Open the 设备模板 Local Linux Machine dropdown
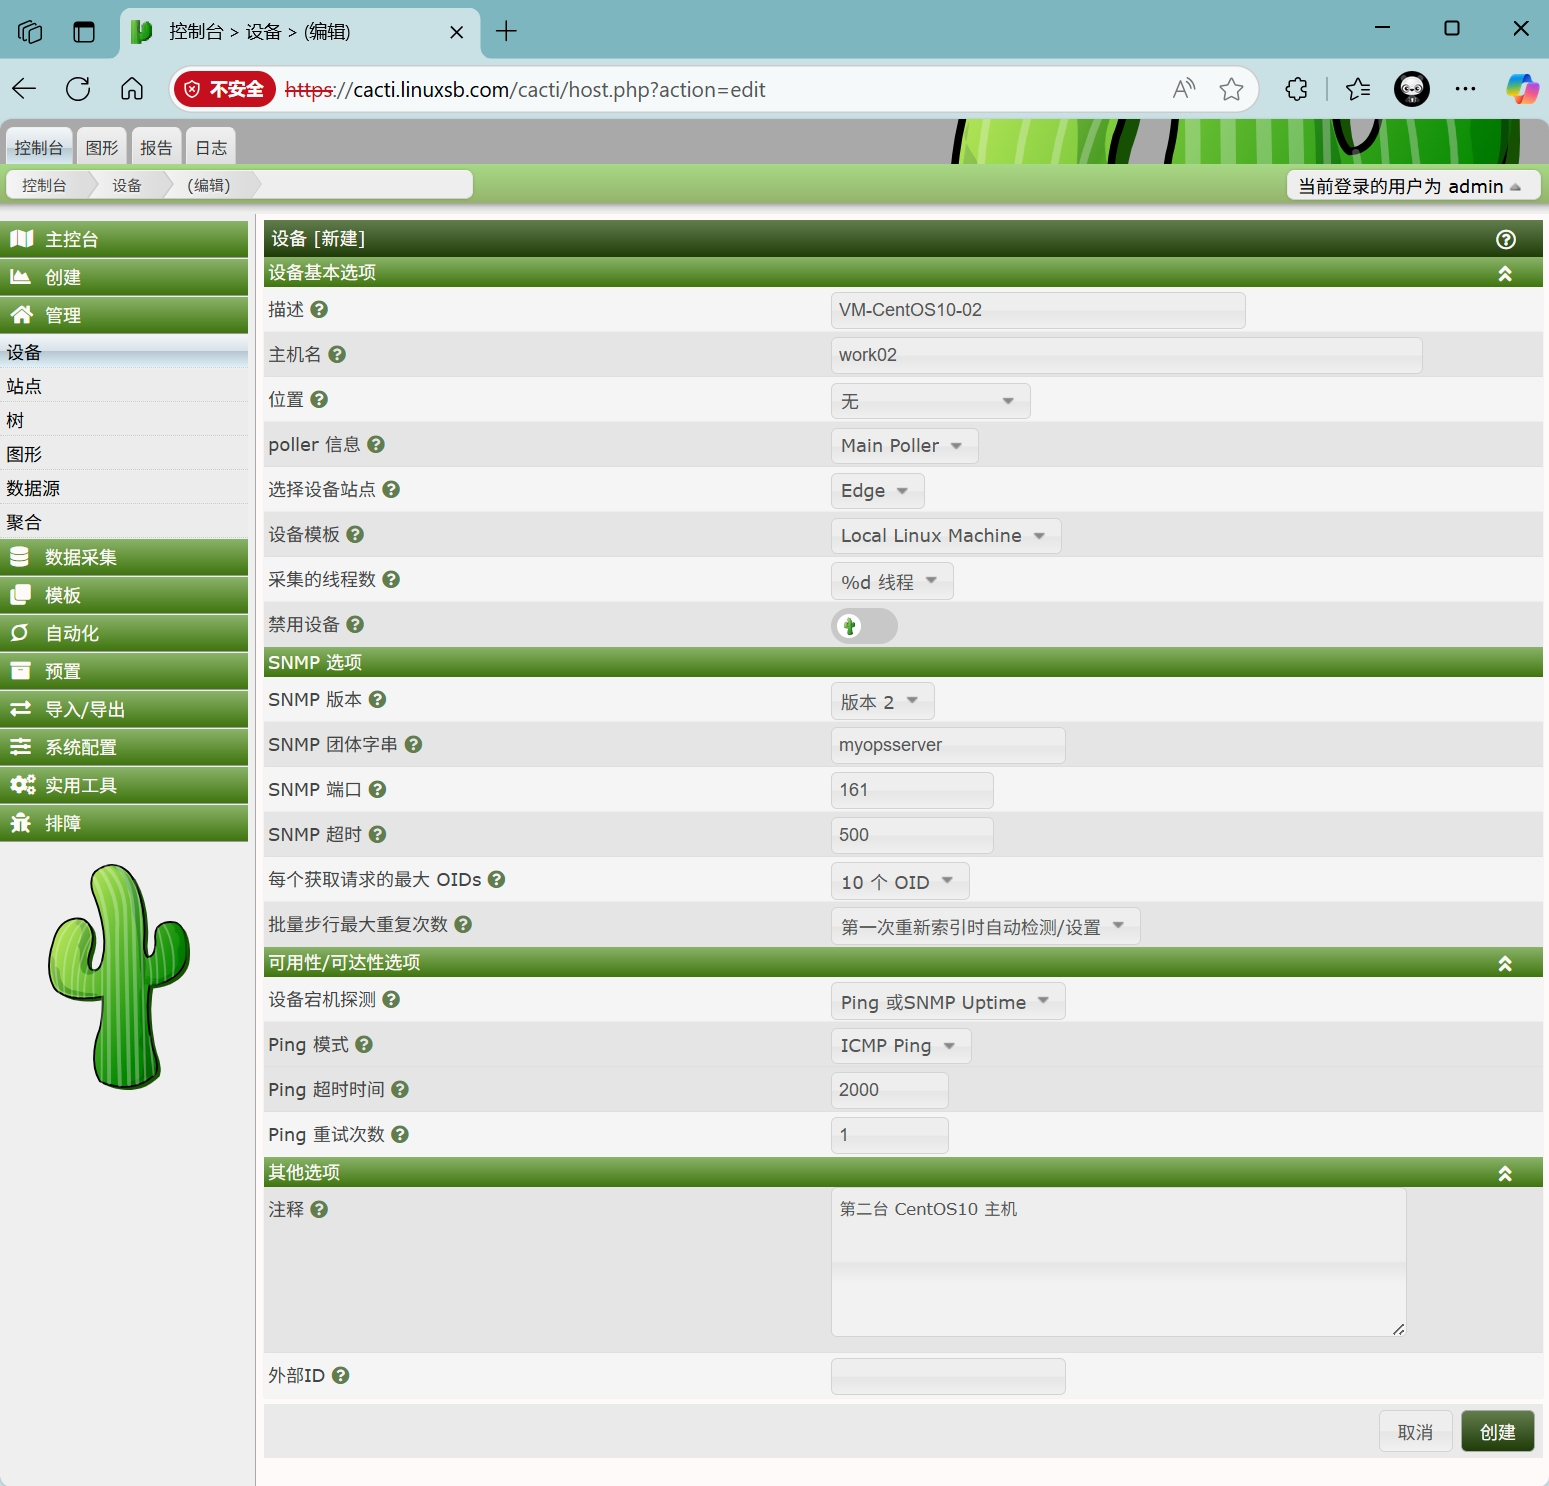Screen dimensions: 1549x1486 pyautogui.click(x=944, y=536)
